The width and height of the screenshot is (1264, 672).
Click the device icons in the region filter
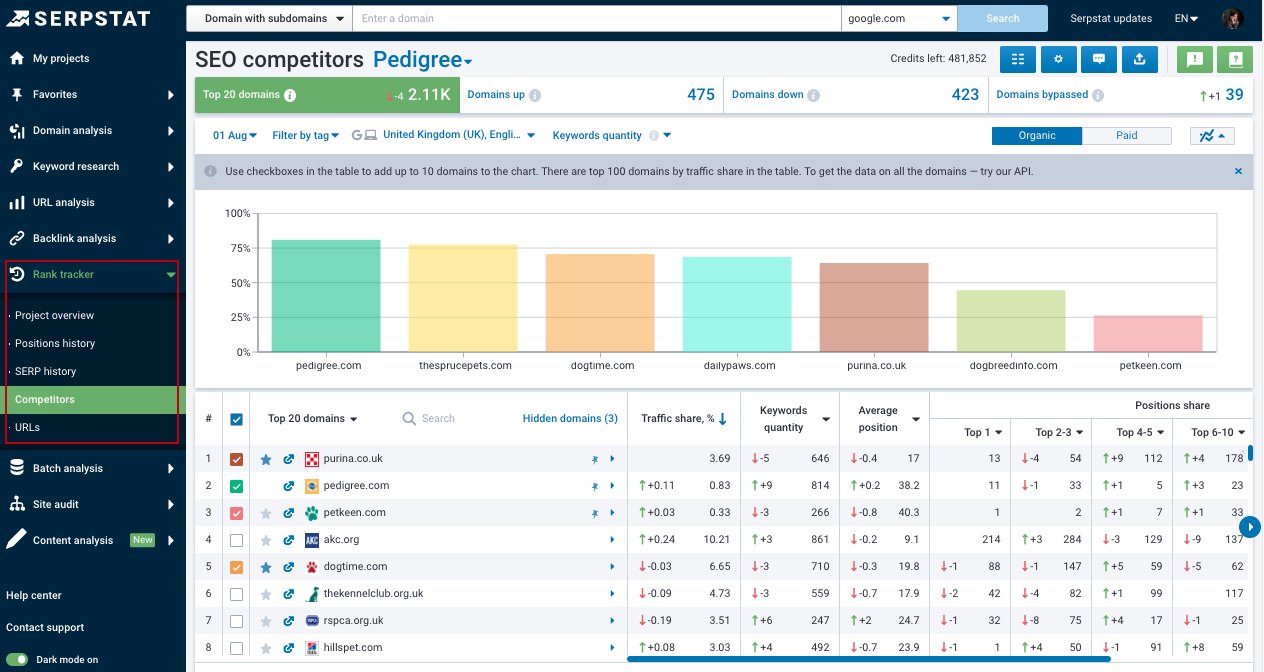[x=364, y=136]
